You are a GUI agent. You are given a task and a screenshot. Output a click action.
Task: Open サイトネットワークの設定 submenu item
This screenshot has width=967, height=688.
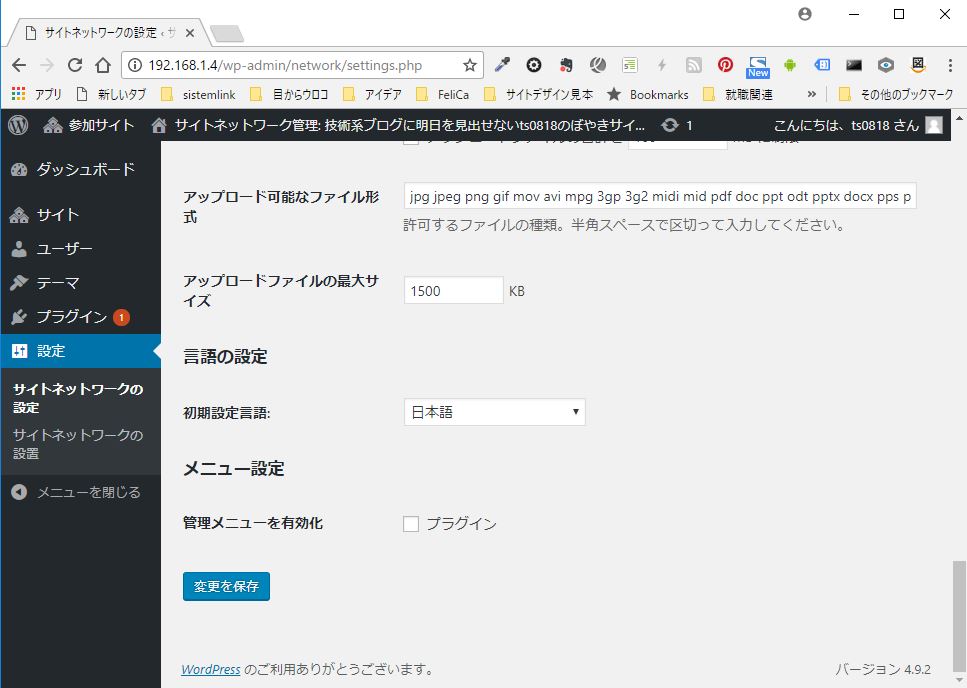pyautogui.click(x=78, y=398)
